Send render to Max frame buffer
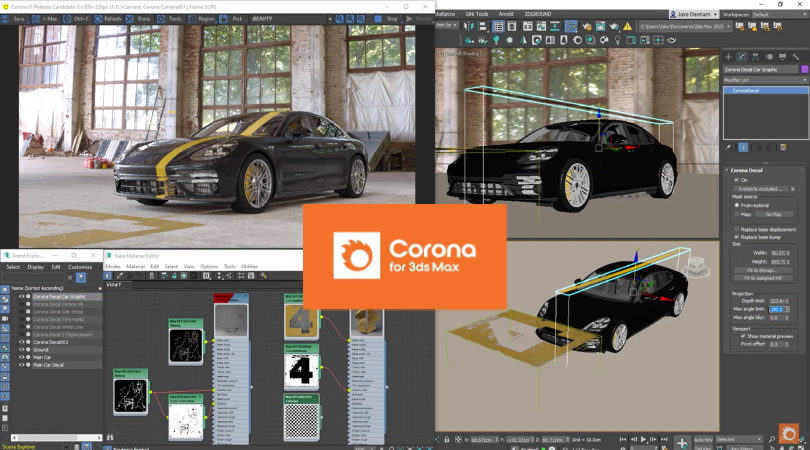This screenshot has height=450, width=810. click(x=47, y=19)
